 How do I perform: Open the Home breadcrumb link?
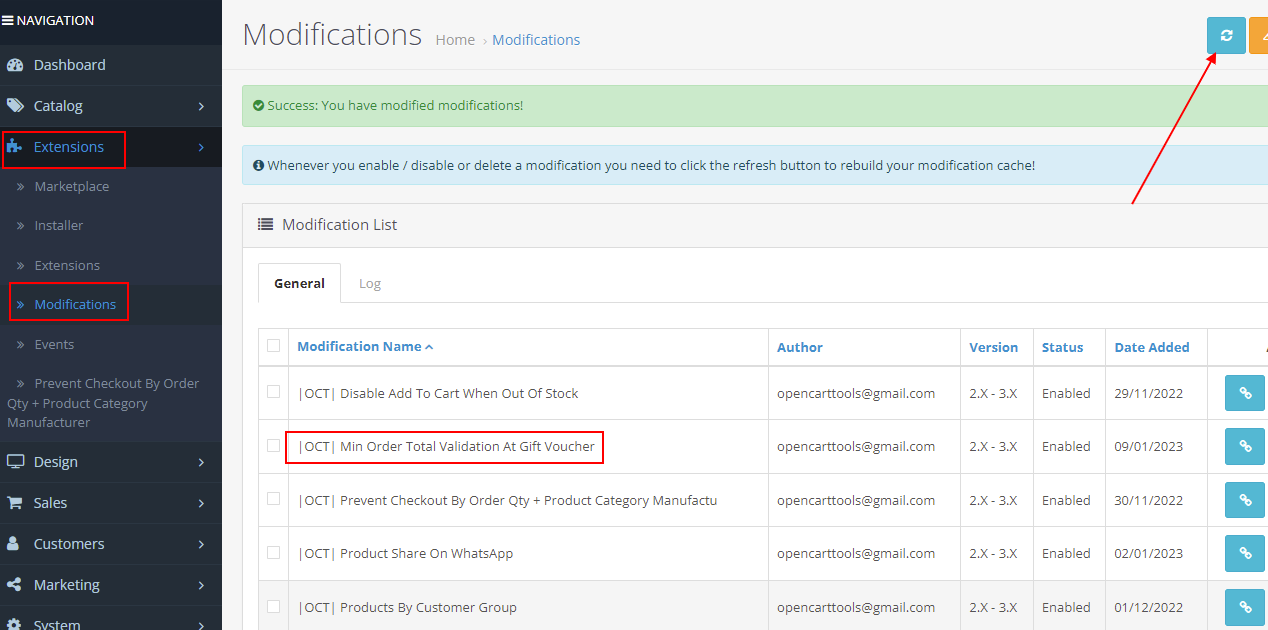pos(455,40)
